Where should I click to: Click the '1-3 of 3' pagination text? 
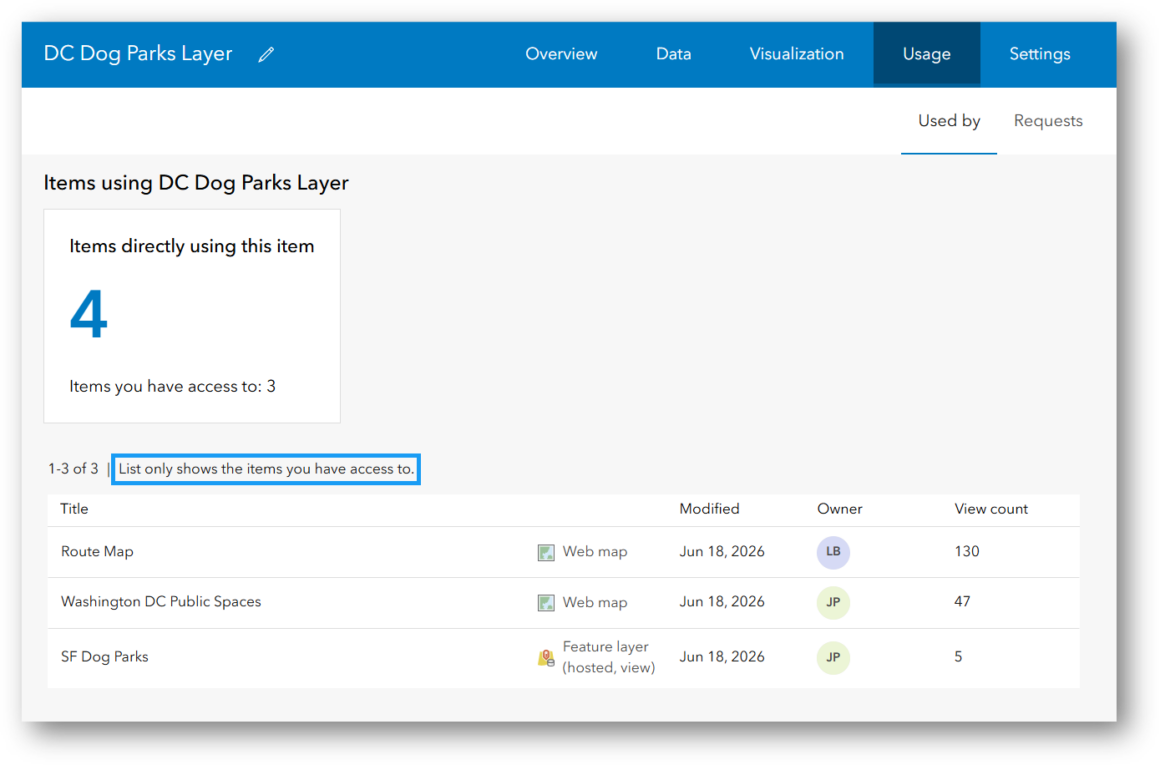72,469
